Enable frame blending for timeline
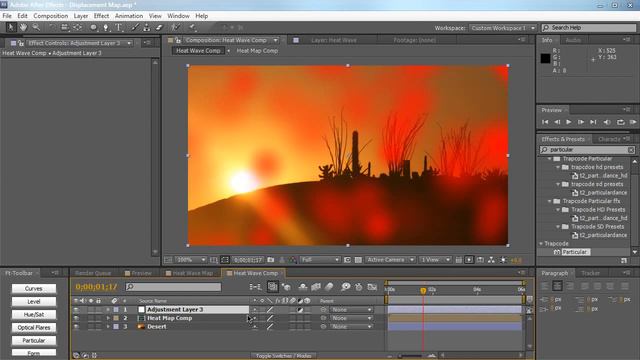This screenshot has width=640, height=360. coord(316,287)
